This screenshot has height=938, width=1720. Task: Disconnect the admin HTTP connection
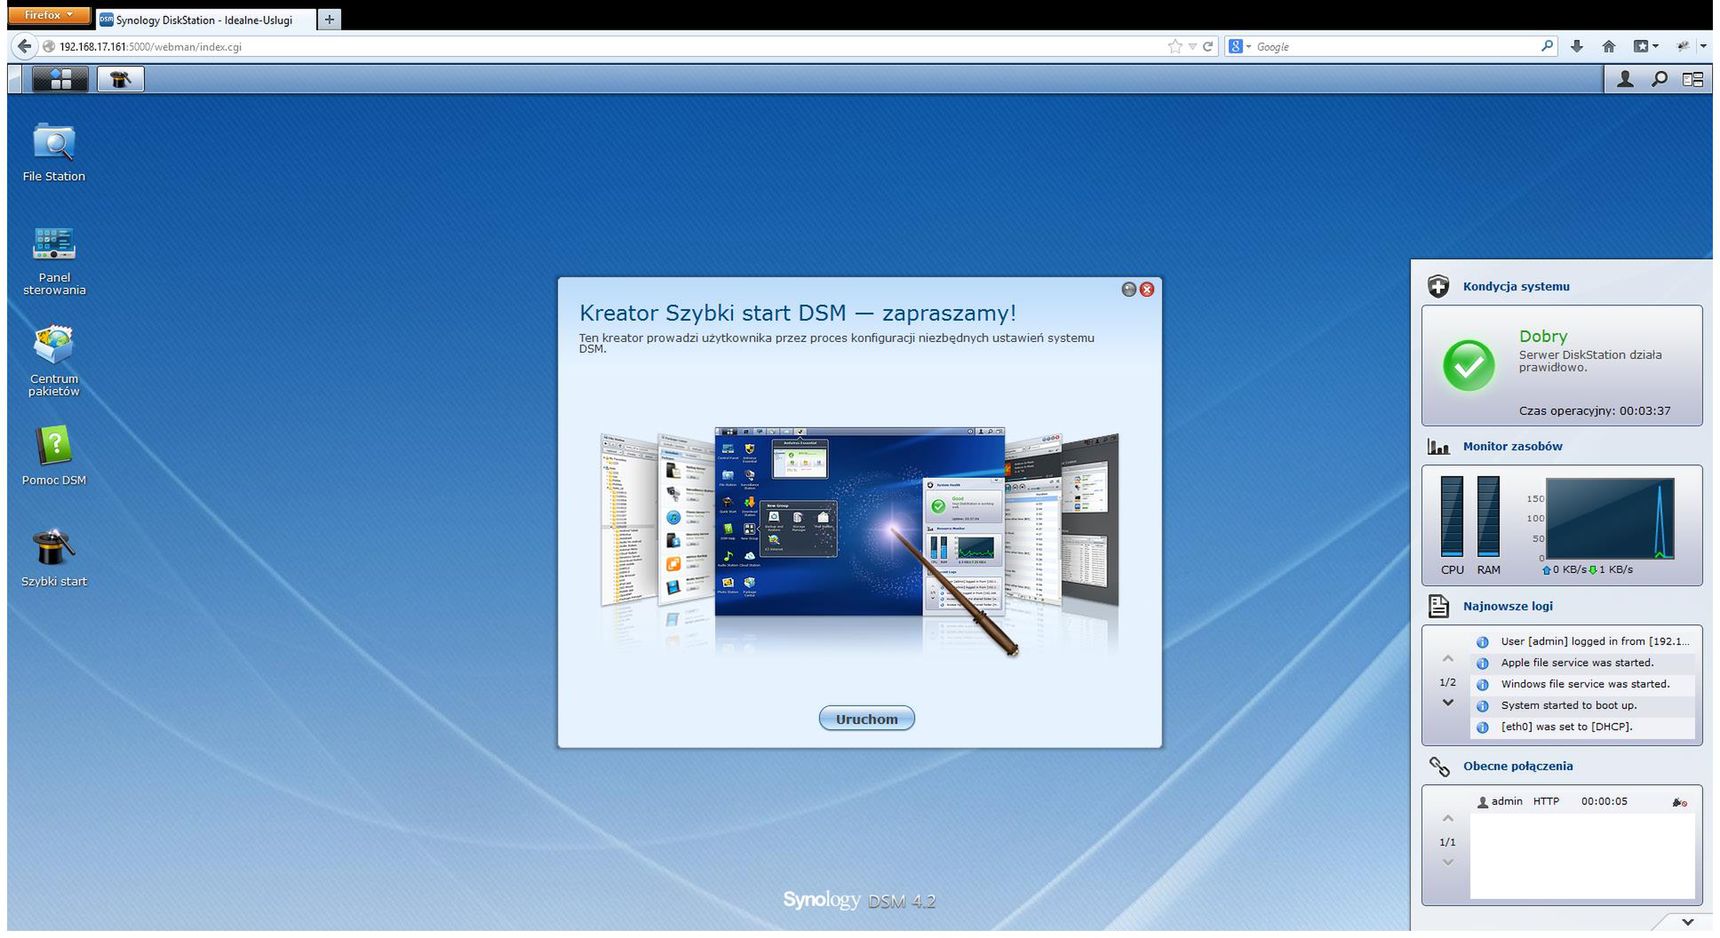(1679, 802)
